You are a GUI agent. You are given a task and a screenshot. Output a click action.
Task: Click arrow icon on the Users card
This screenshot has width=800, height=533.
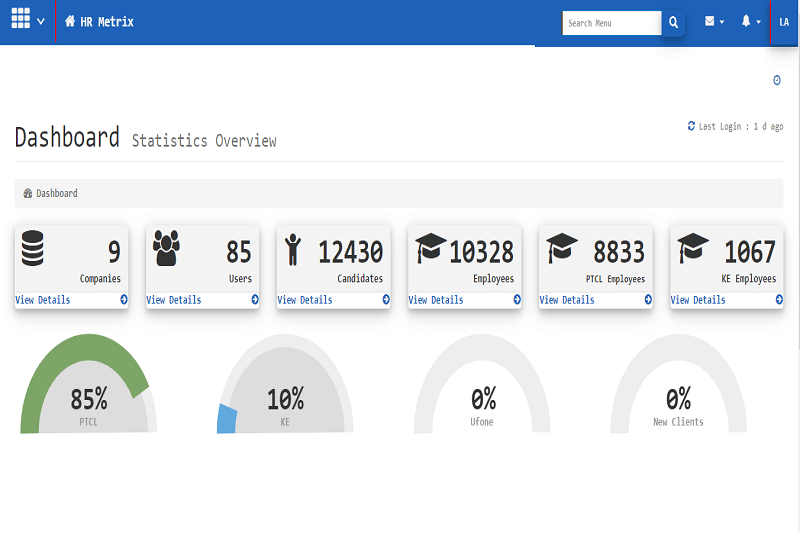[254, 299]
